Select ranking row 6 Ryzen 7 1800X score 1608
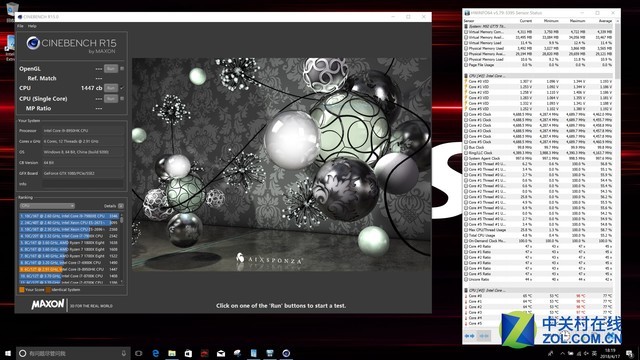This screenshot has height=360, width=640. 69,249
